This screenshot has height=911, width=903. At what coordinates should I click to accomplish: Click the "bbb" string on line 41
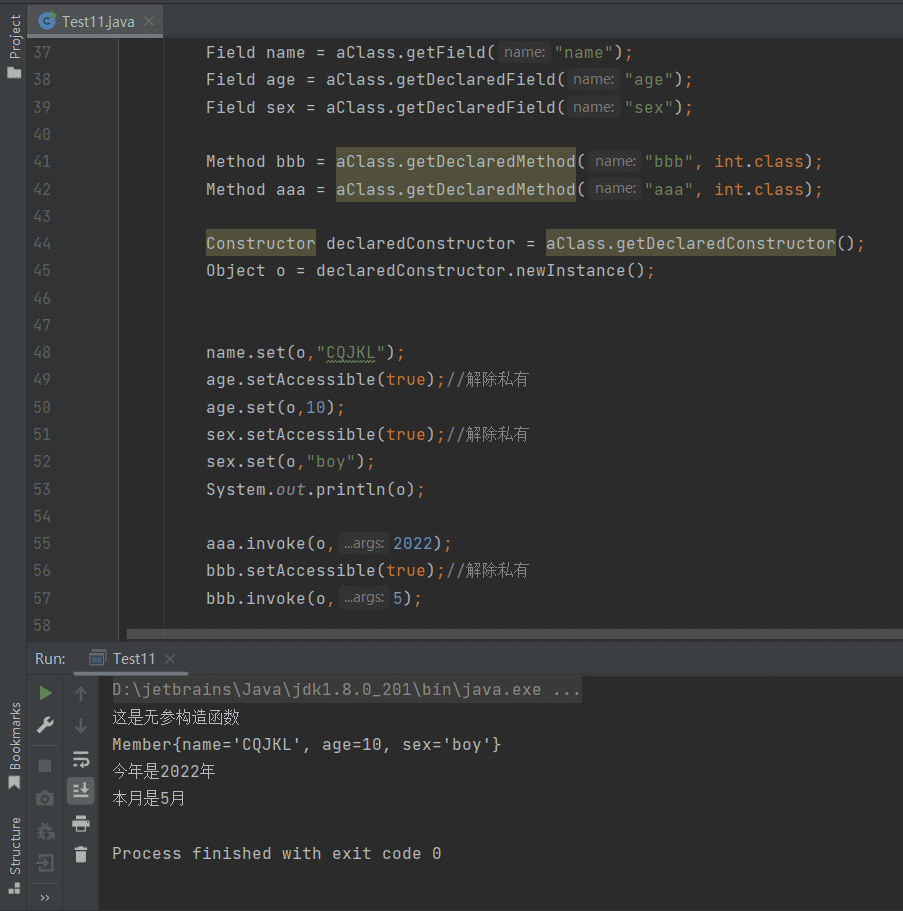[669, 162]
